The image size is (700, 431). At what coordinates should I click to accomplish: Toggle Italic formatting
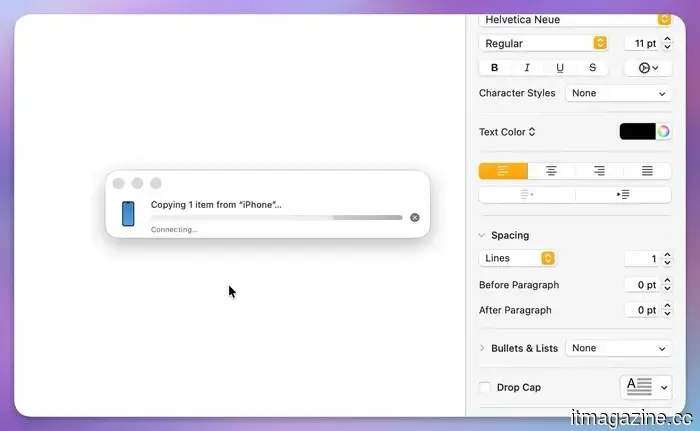527,68
